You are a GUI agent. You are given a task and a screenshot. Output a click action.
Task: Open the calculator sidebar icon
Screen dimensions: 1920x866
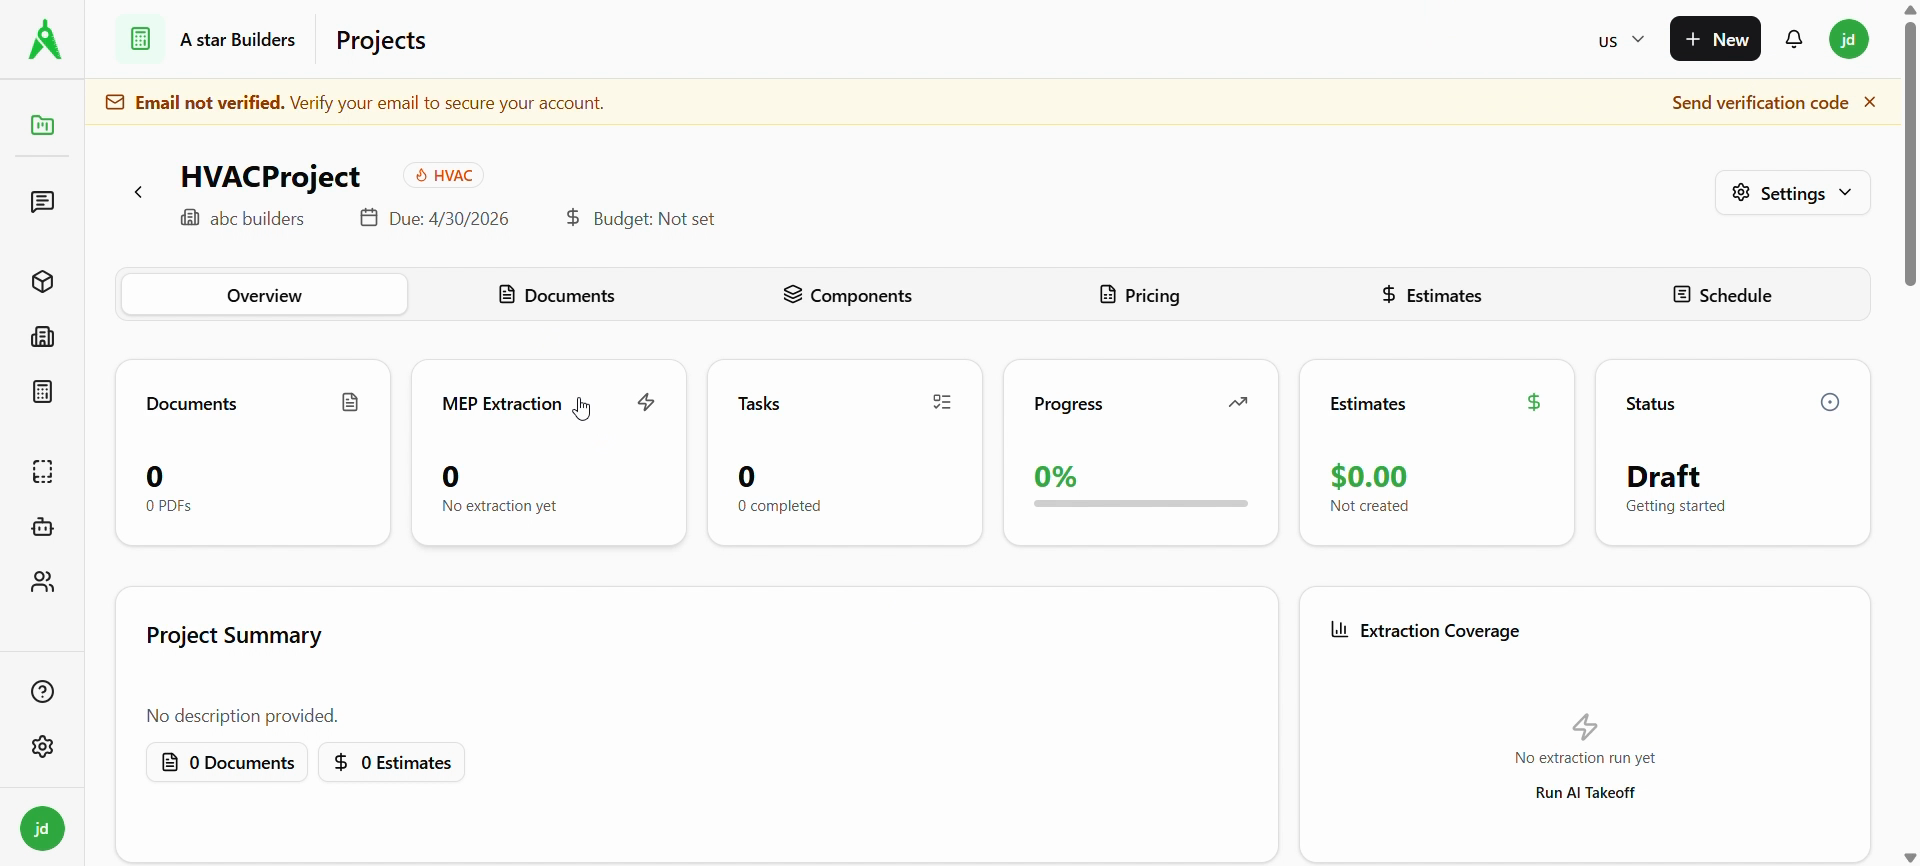point(42,392)
